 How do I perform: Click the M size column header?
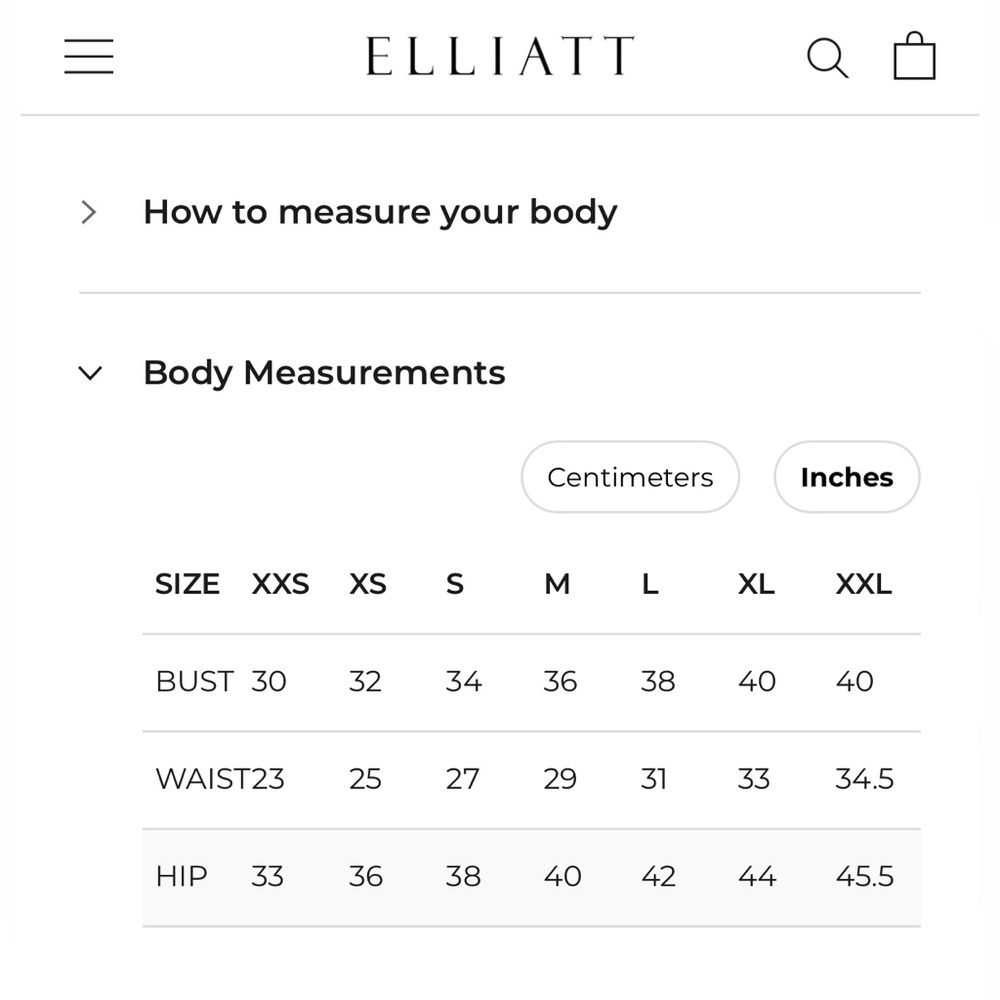coord(557,584)
